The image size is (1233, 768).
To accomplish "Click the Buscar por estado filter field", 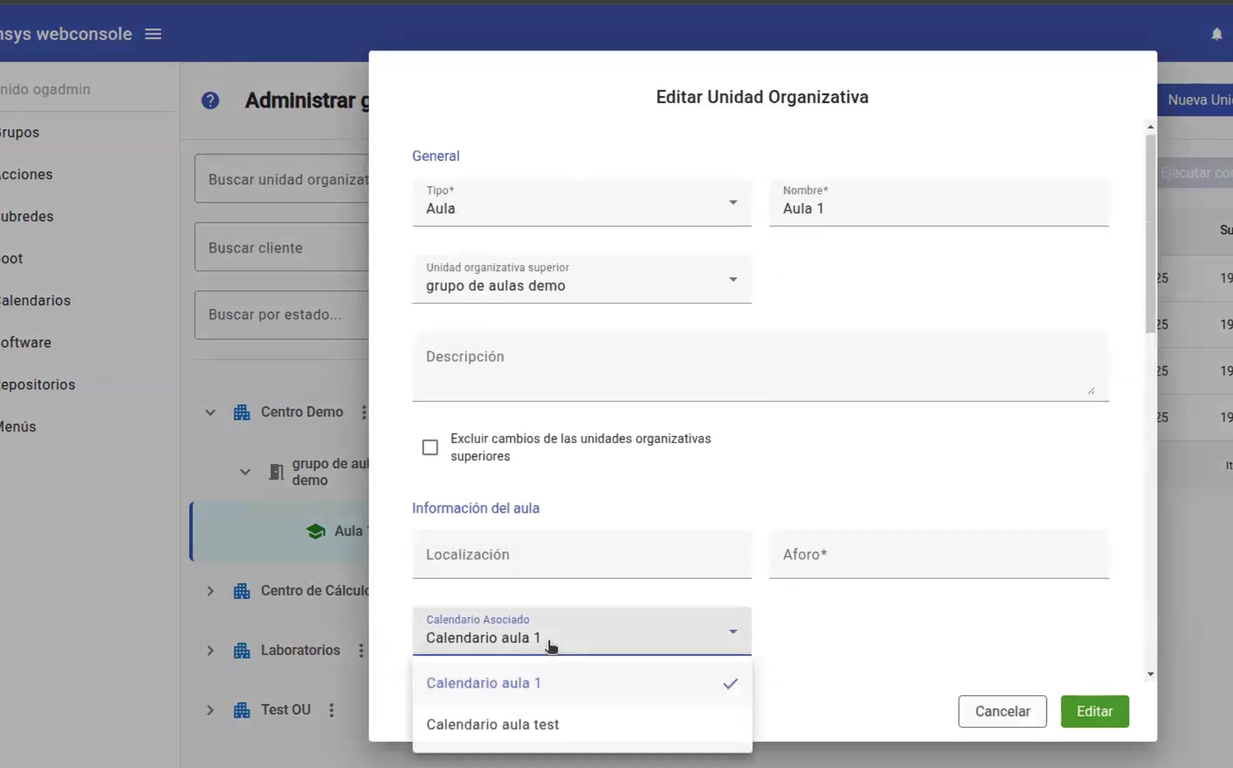I will point(282,315).
